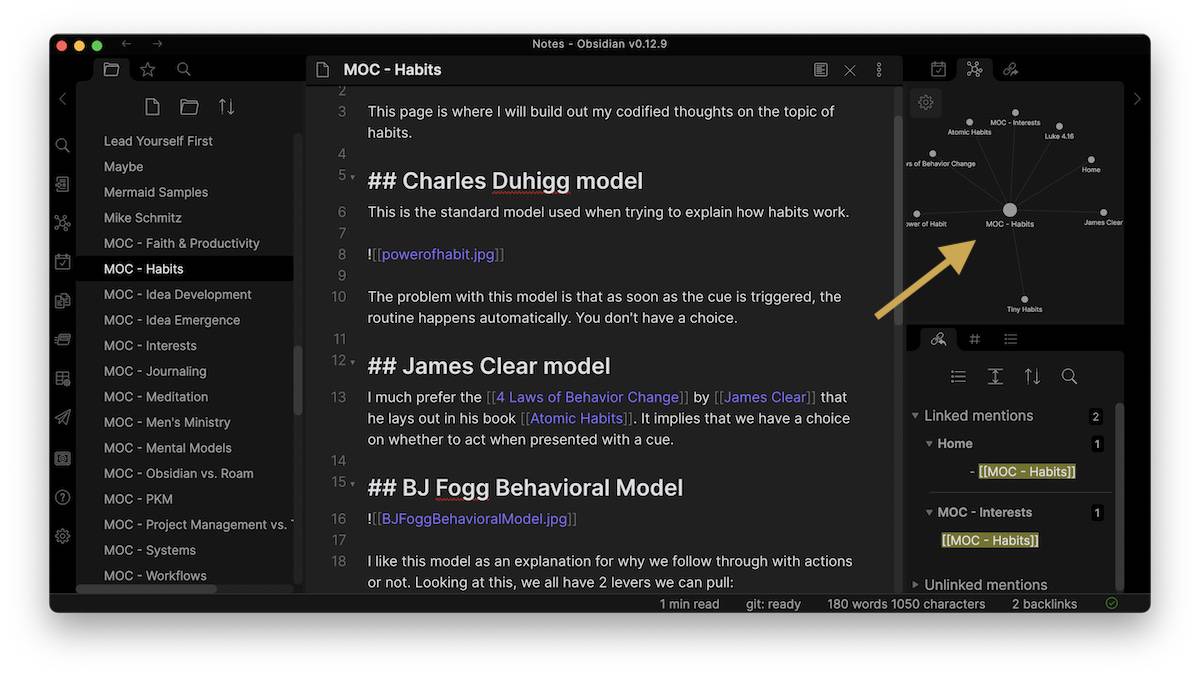
Task: Open the Atomic Habits link
Action: (579, 418)
